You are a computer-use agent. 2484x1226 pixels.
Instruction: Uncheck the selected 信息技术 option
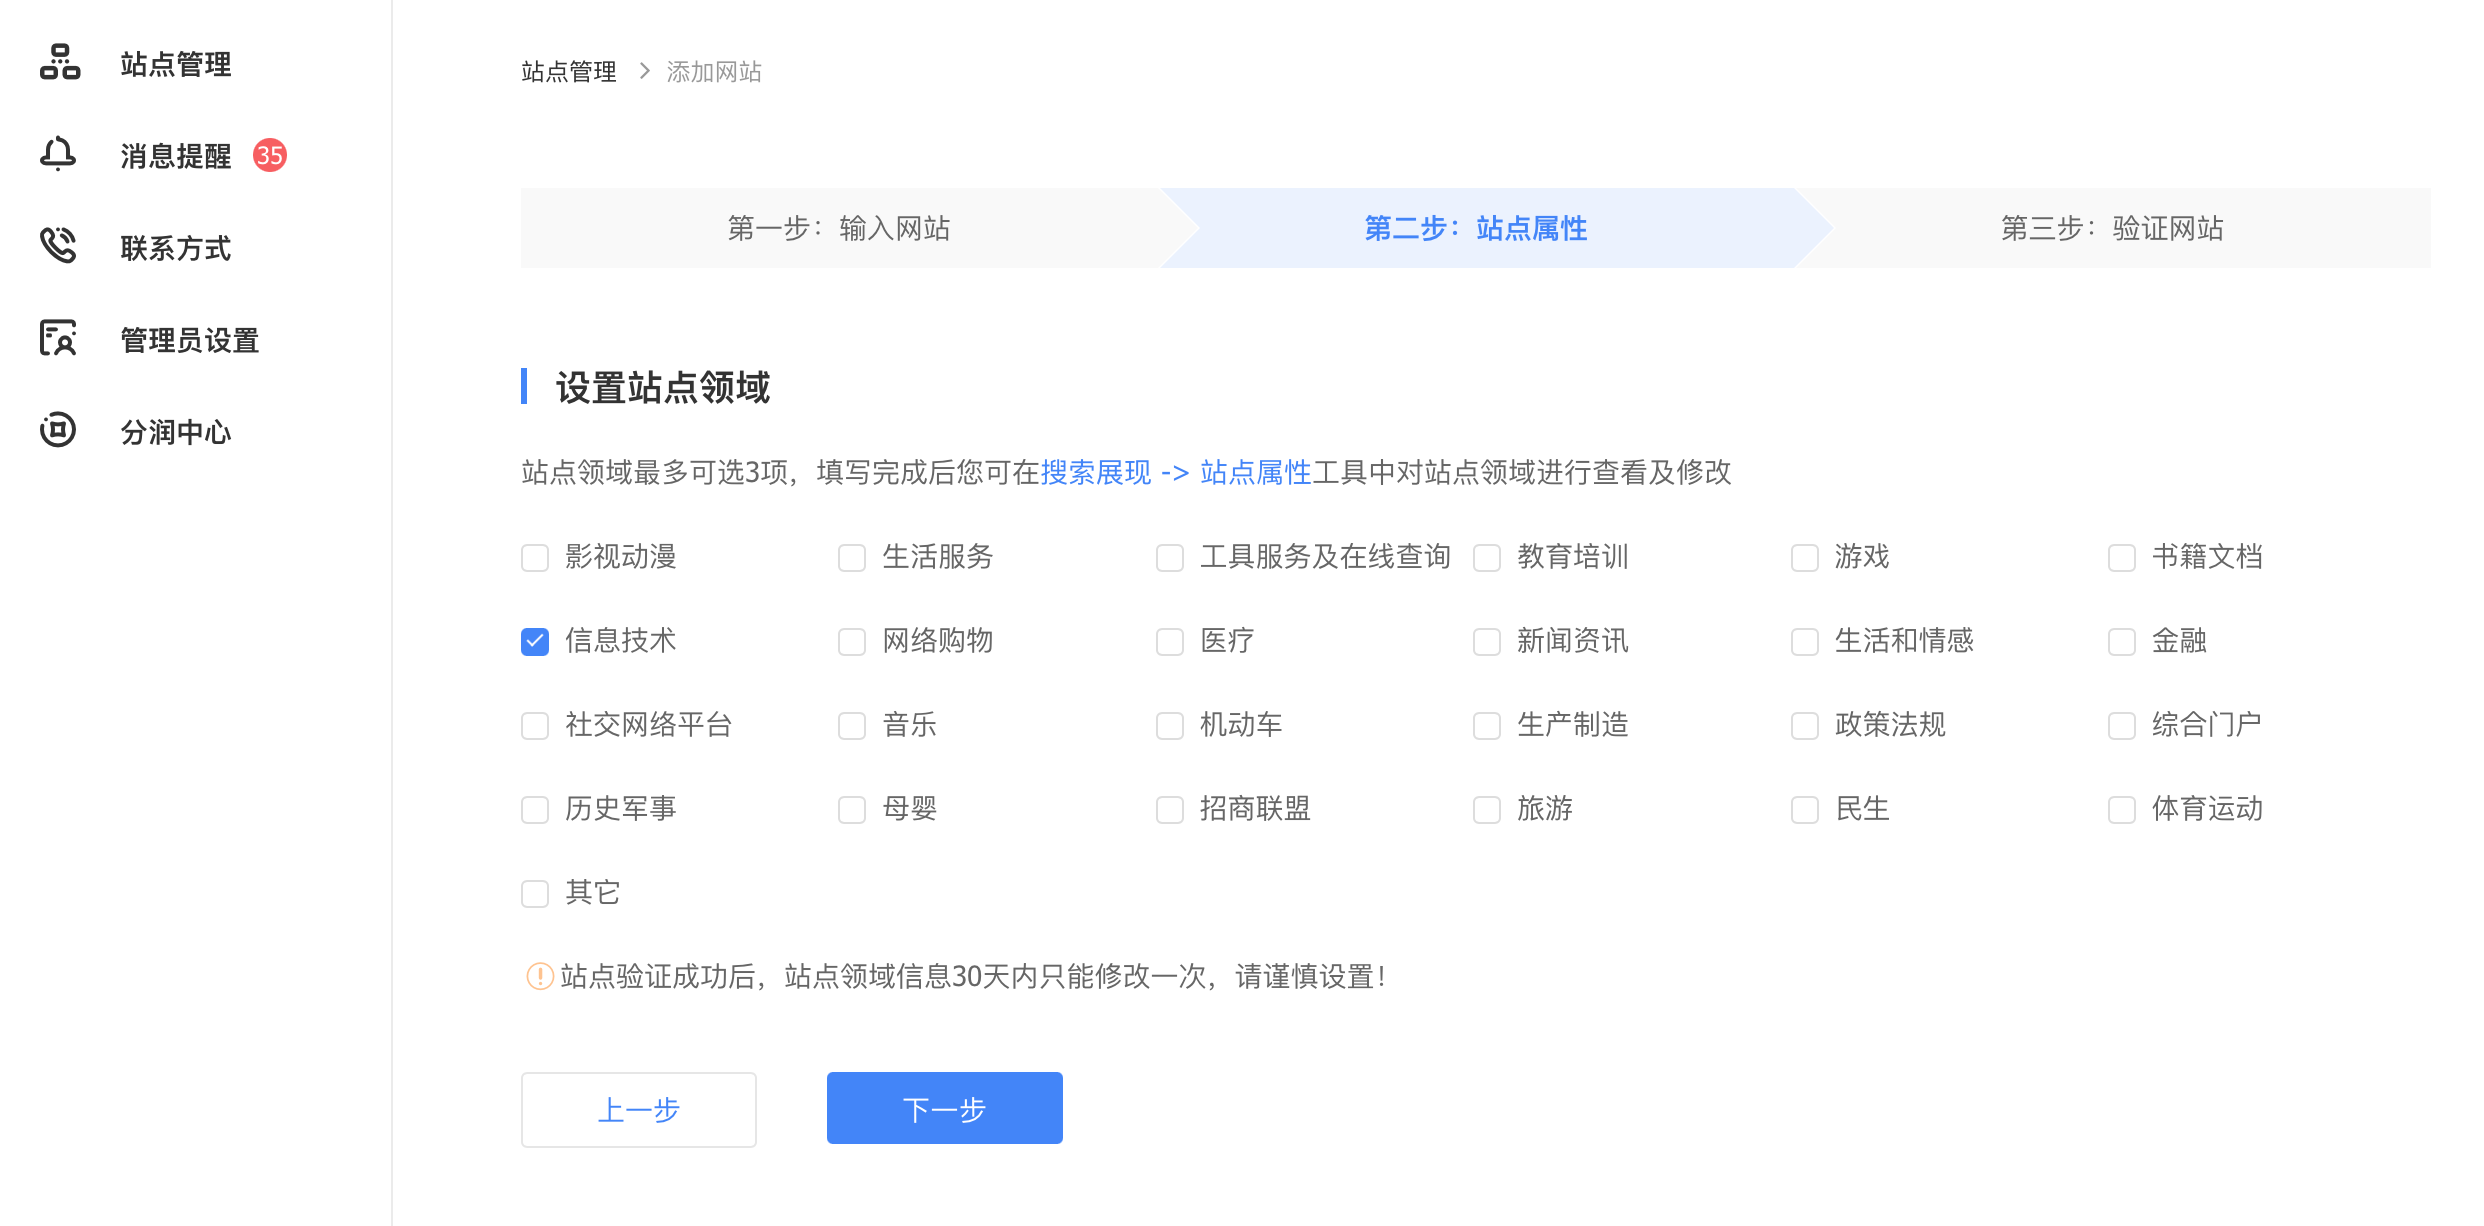click(534, 641)
